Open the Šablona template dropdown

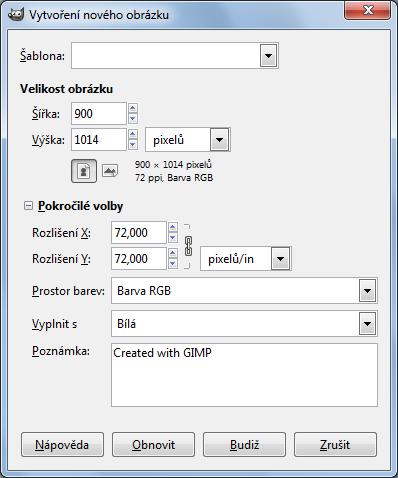pos(269,56)
